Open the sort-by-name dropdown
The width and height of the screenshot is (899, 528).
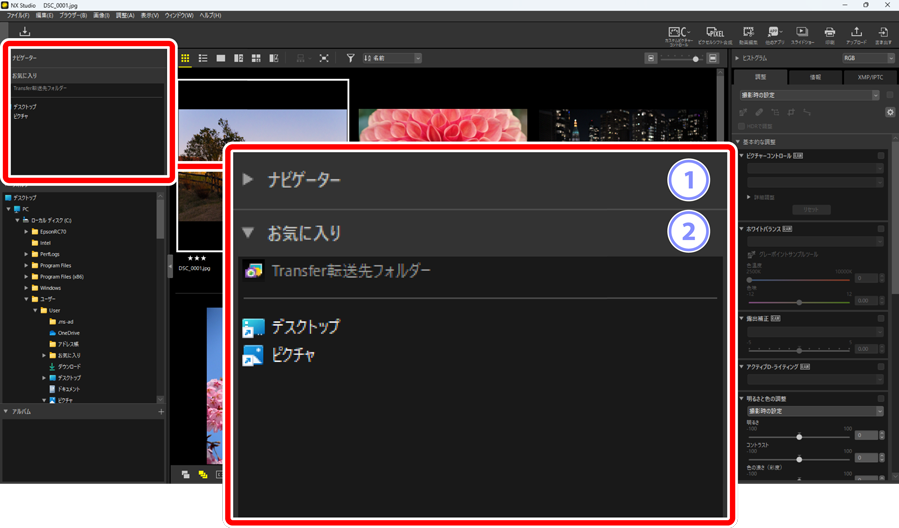click(x=391, y=59)
